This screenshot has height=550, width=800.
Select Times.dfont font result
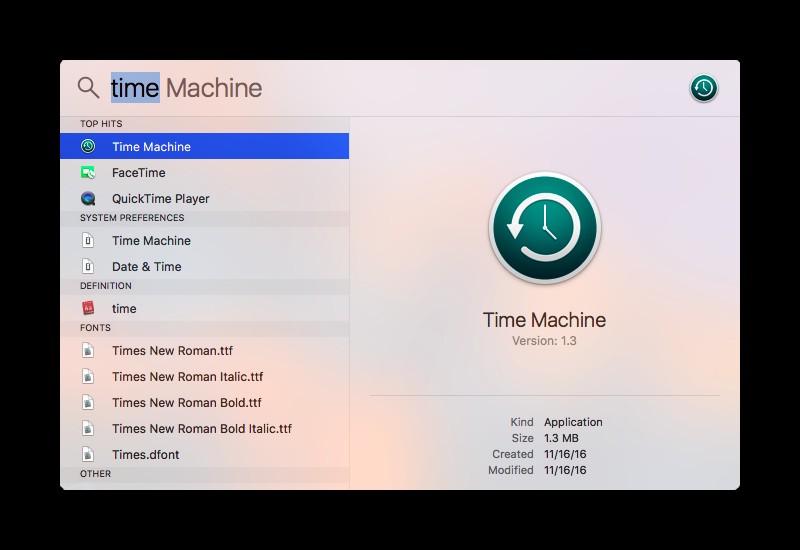pos(205,455)
